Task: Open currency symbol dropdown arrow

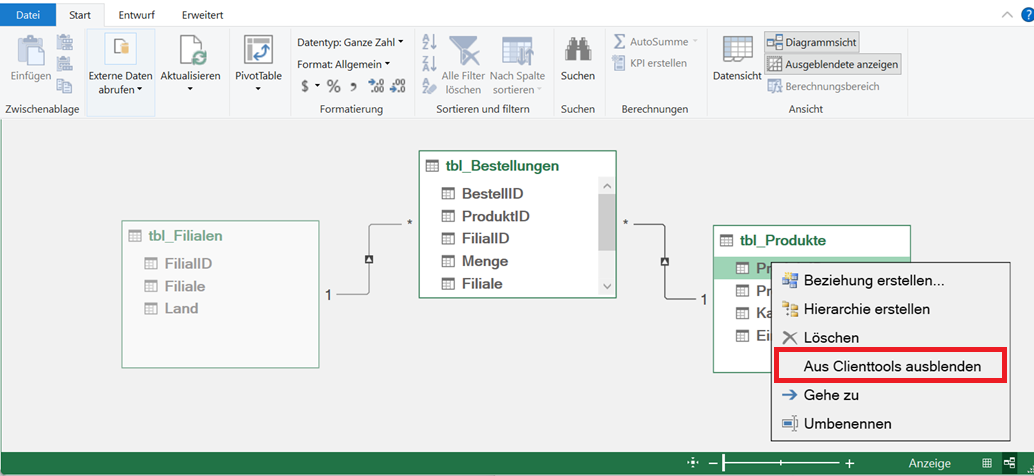Action: coord(317,86)
